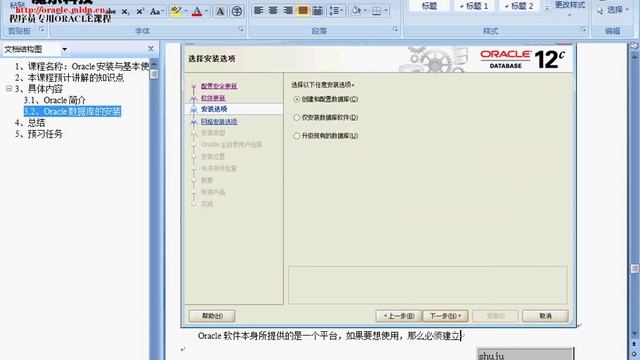The height and width of the screenshot is (360, 640).
Task: Toggle character shading (A) button
Action: click(x=220, y=11)
